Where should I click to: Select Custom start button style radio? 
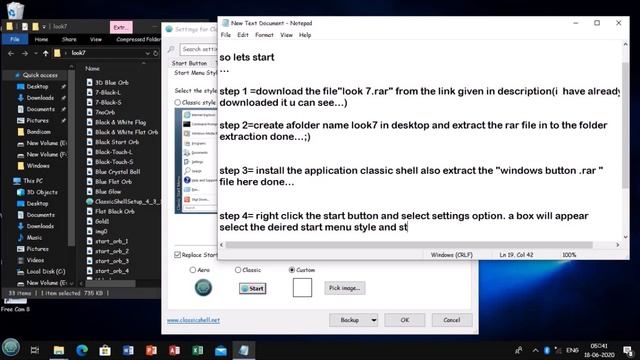coord(292,270)
